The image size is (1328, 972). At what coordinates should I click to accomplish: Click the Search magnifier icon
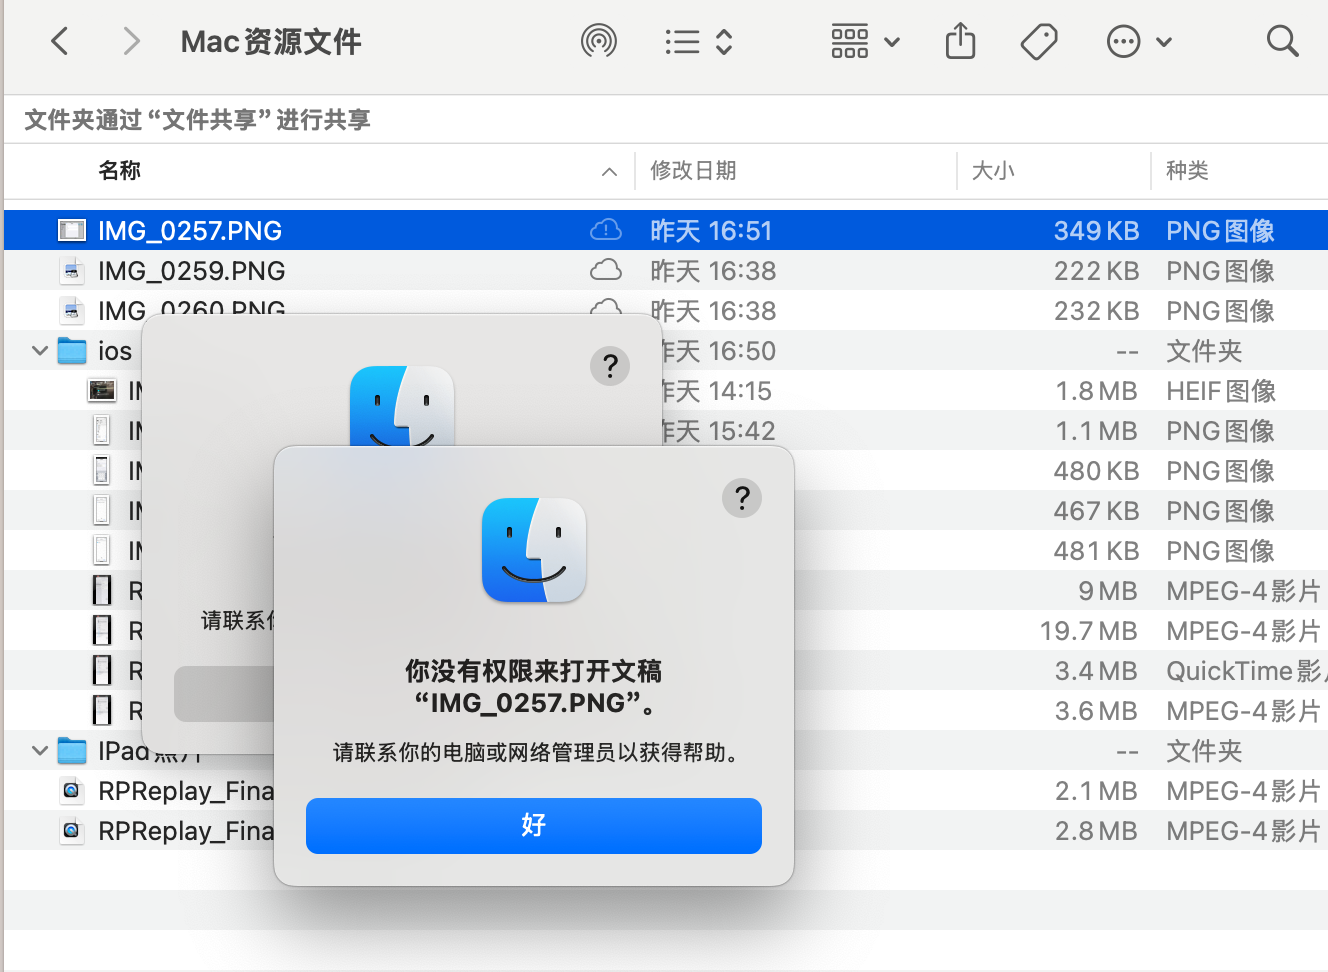1282,40
